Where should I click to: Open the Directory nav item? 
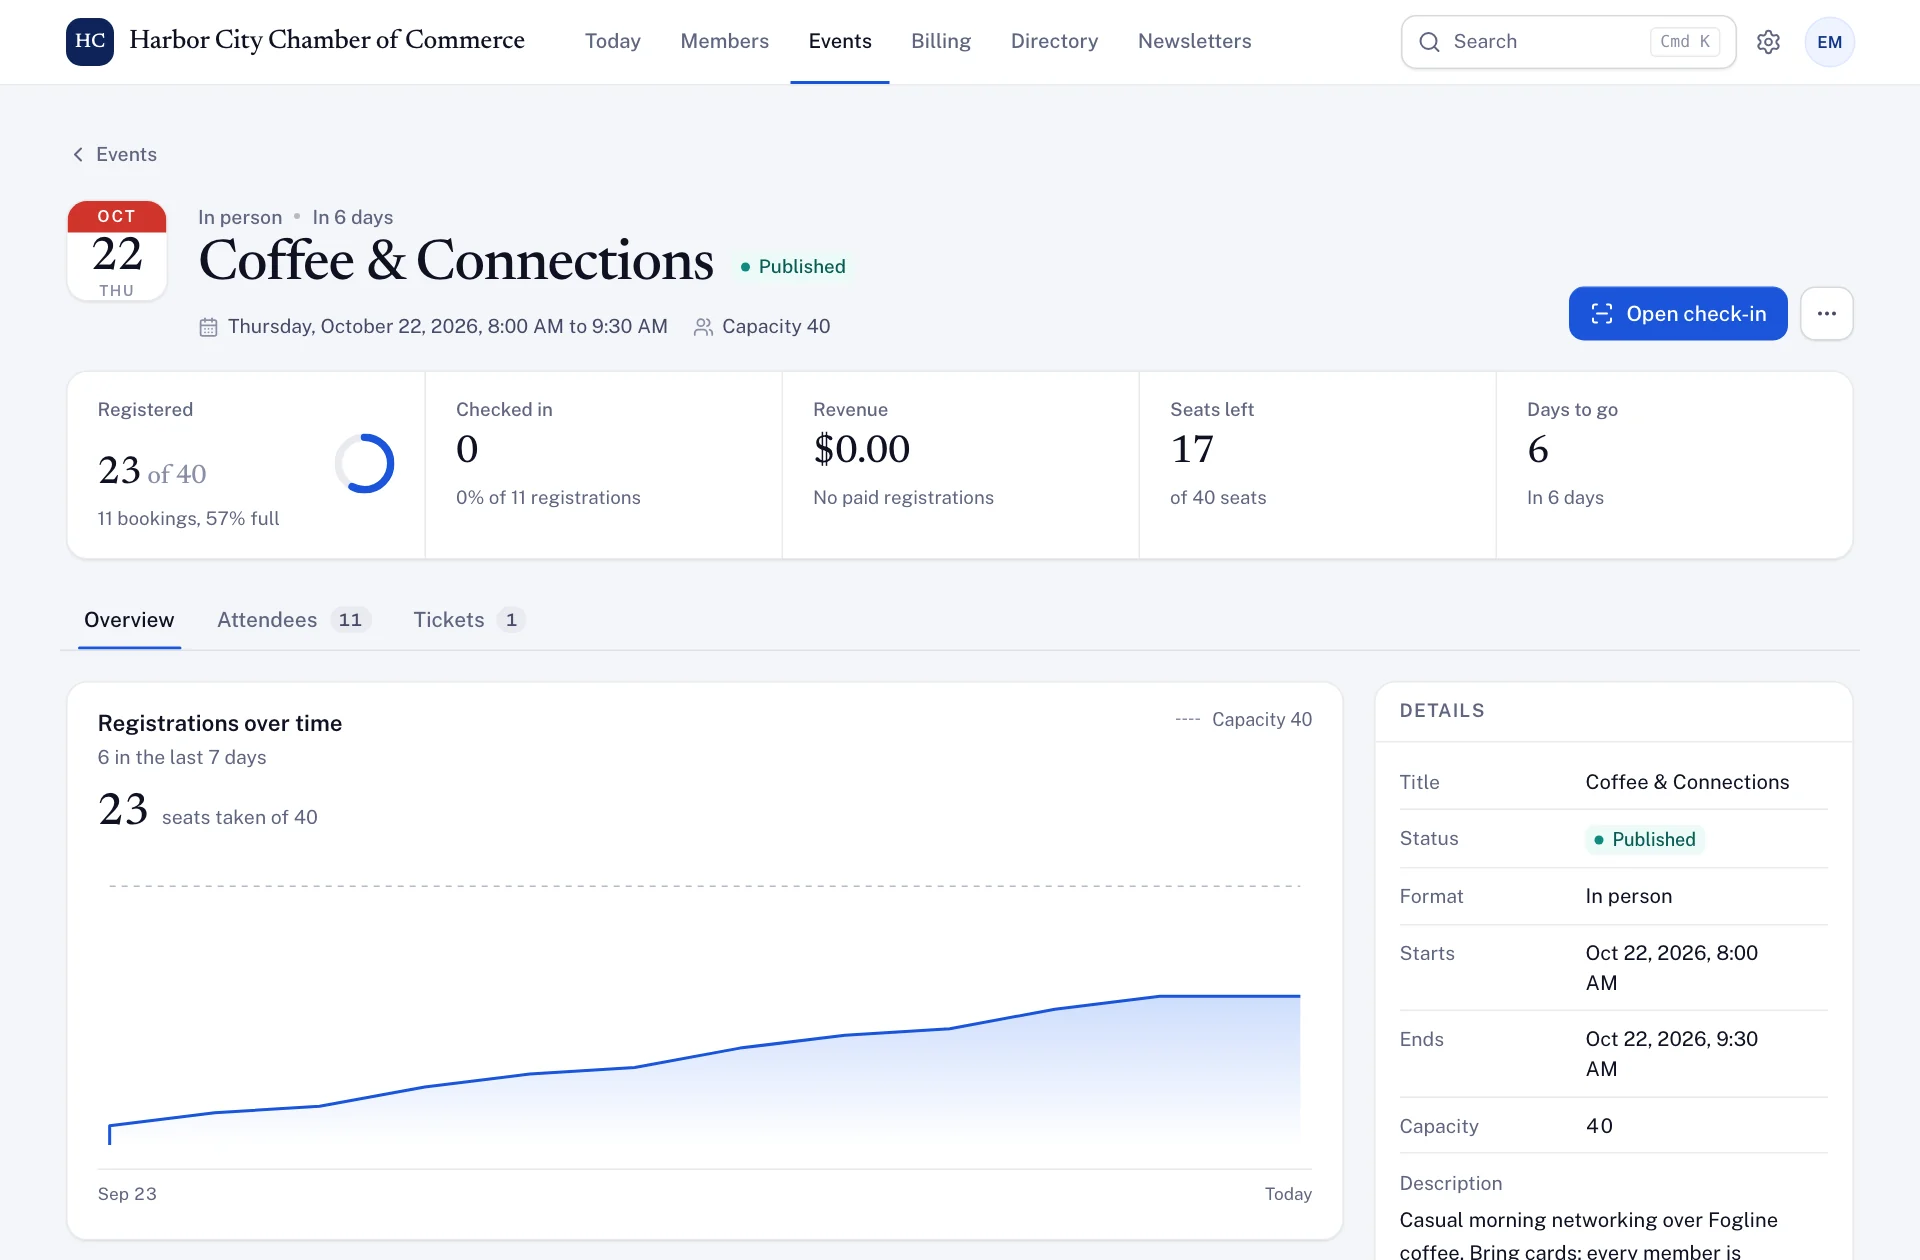pos(1054,41)
